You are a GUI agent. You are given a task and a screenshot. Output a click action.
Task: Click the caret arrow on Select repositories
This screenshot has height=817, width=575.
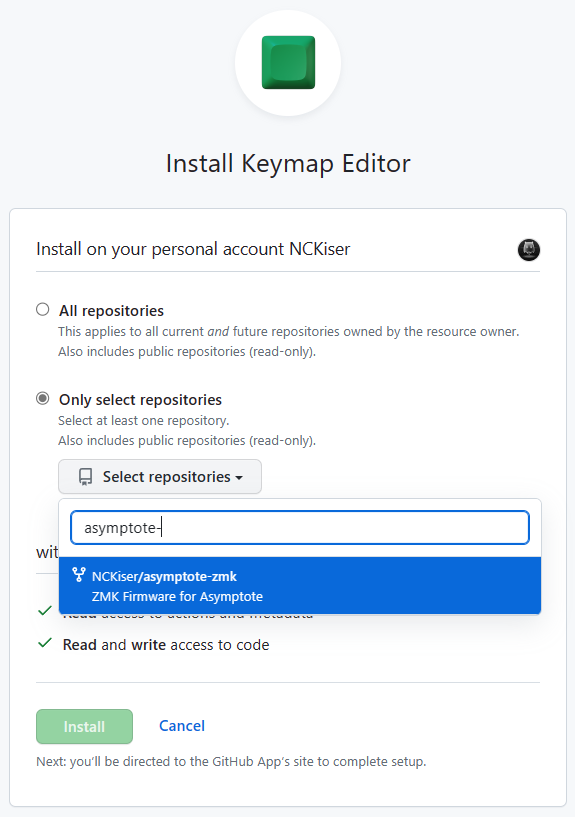point(239,478)
